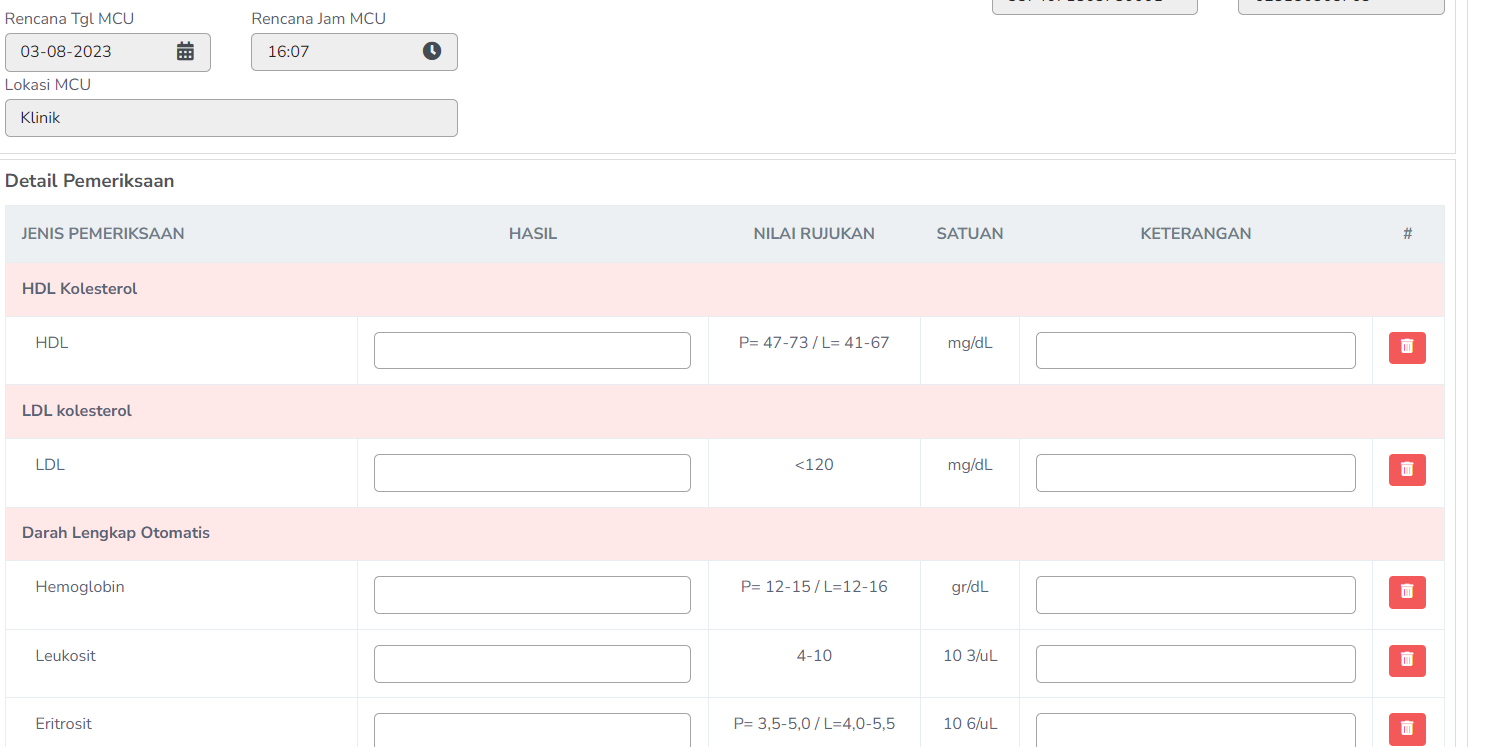This screenshot has height=747, width=1488.
Task: Select the Hemoglobin Keterangan field
Action: tap(1195, 595)
